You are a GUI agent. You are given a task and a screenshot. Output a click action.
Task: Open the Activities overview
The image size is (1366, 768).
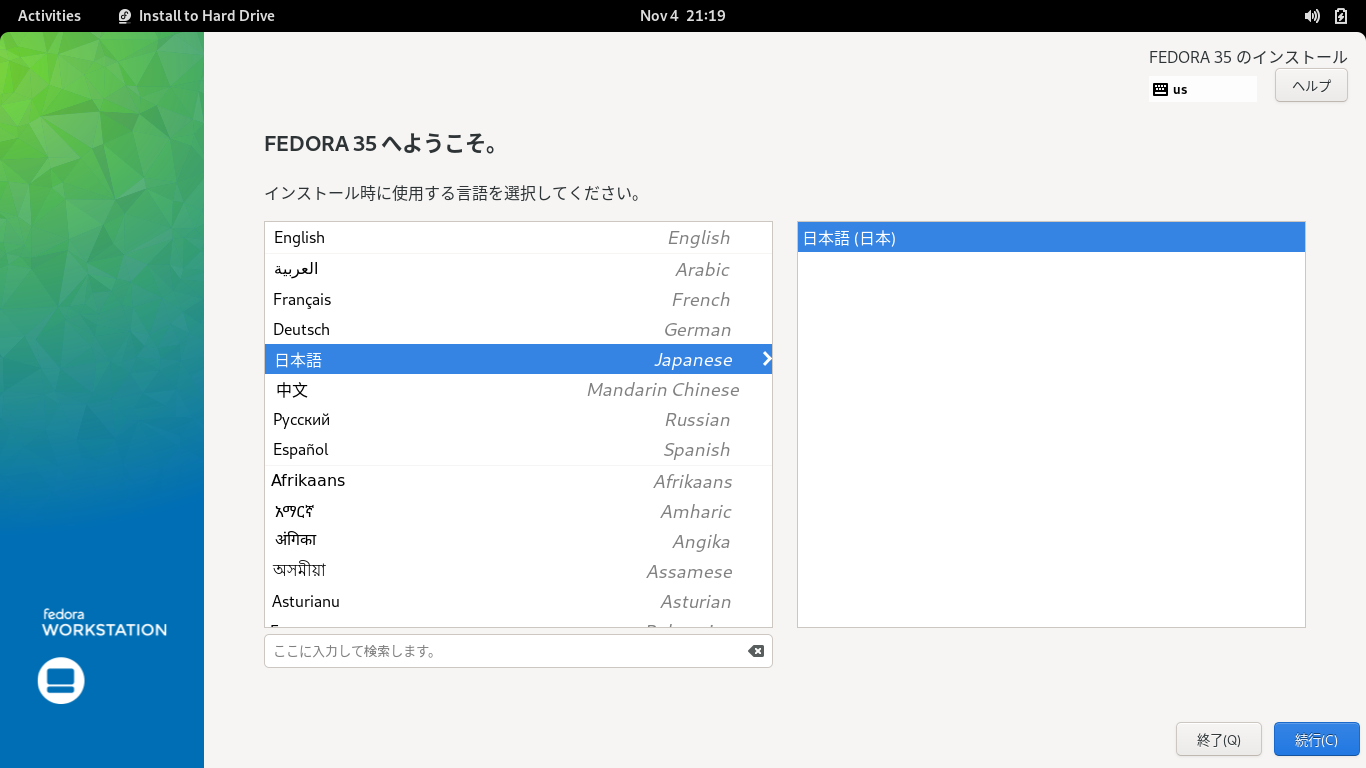49,16
